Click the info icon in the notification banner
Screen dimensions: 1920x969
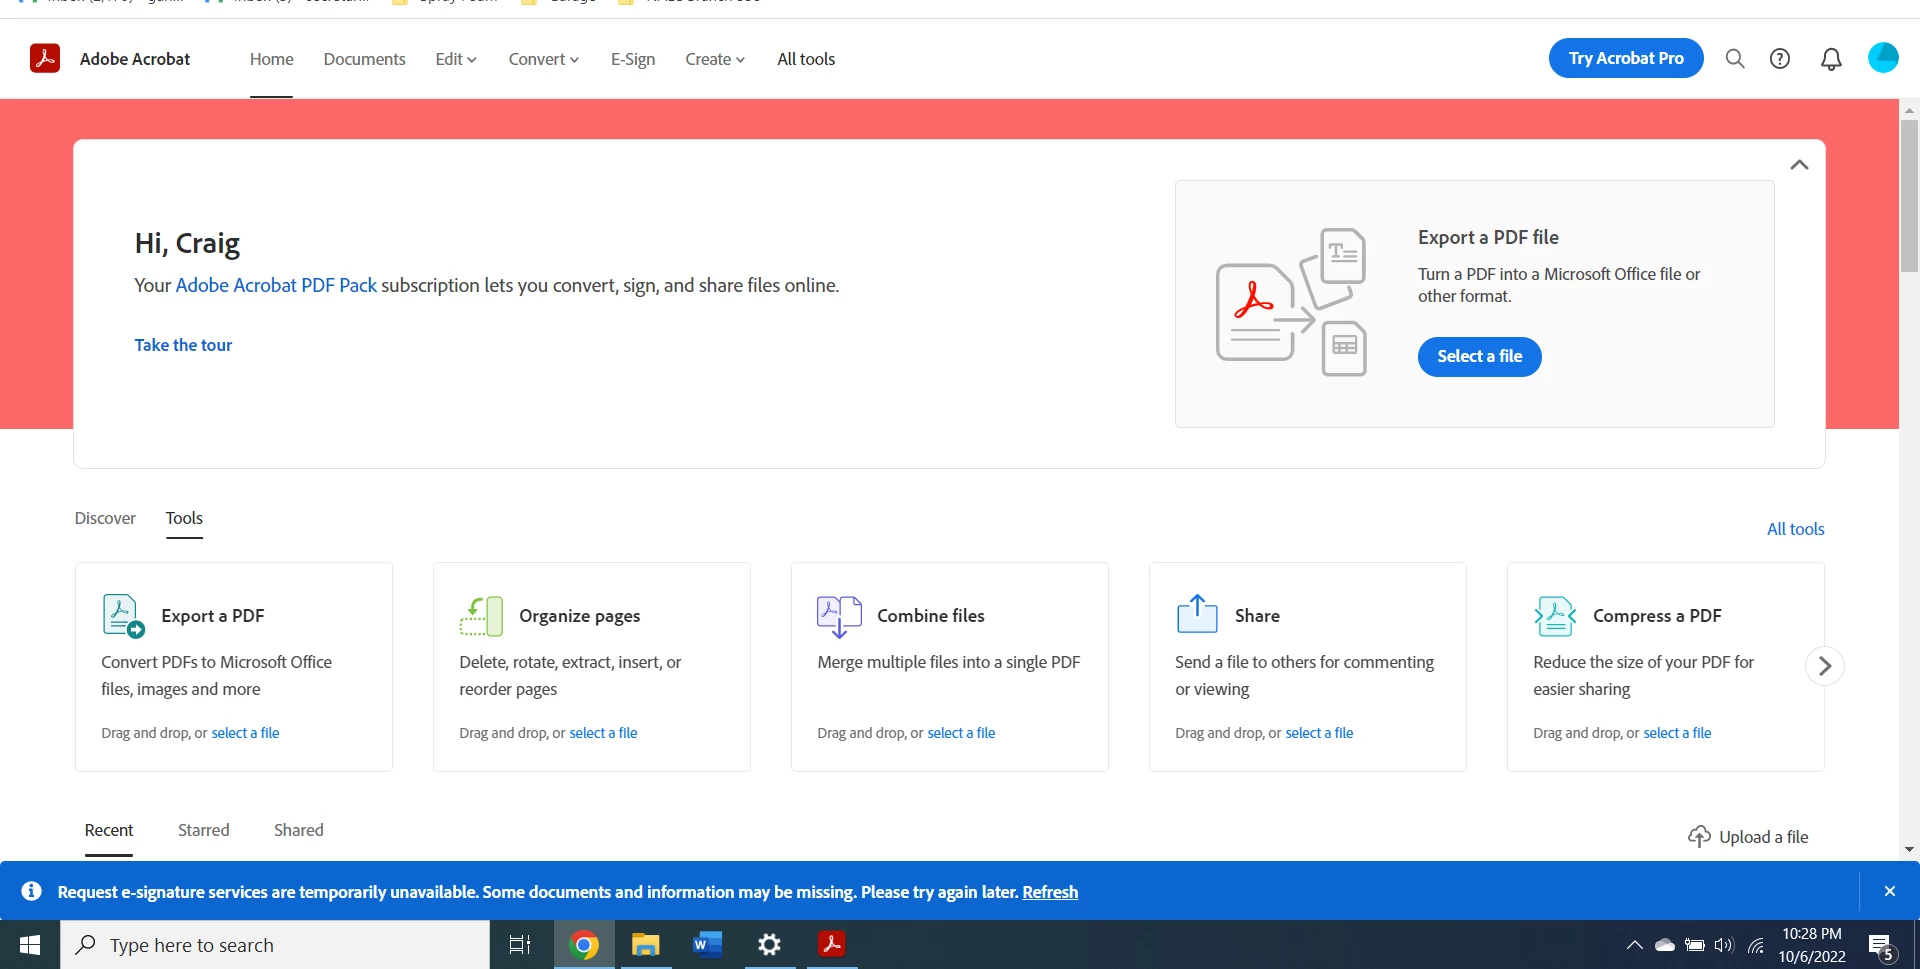click(32, 891)
